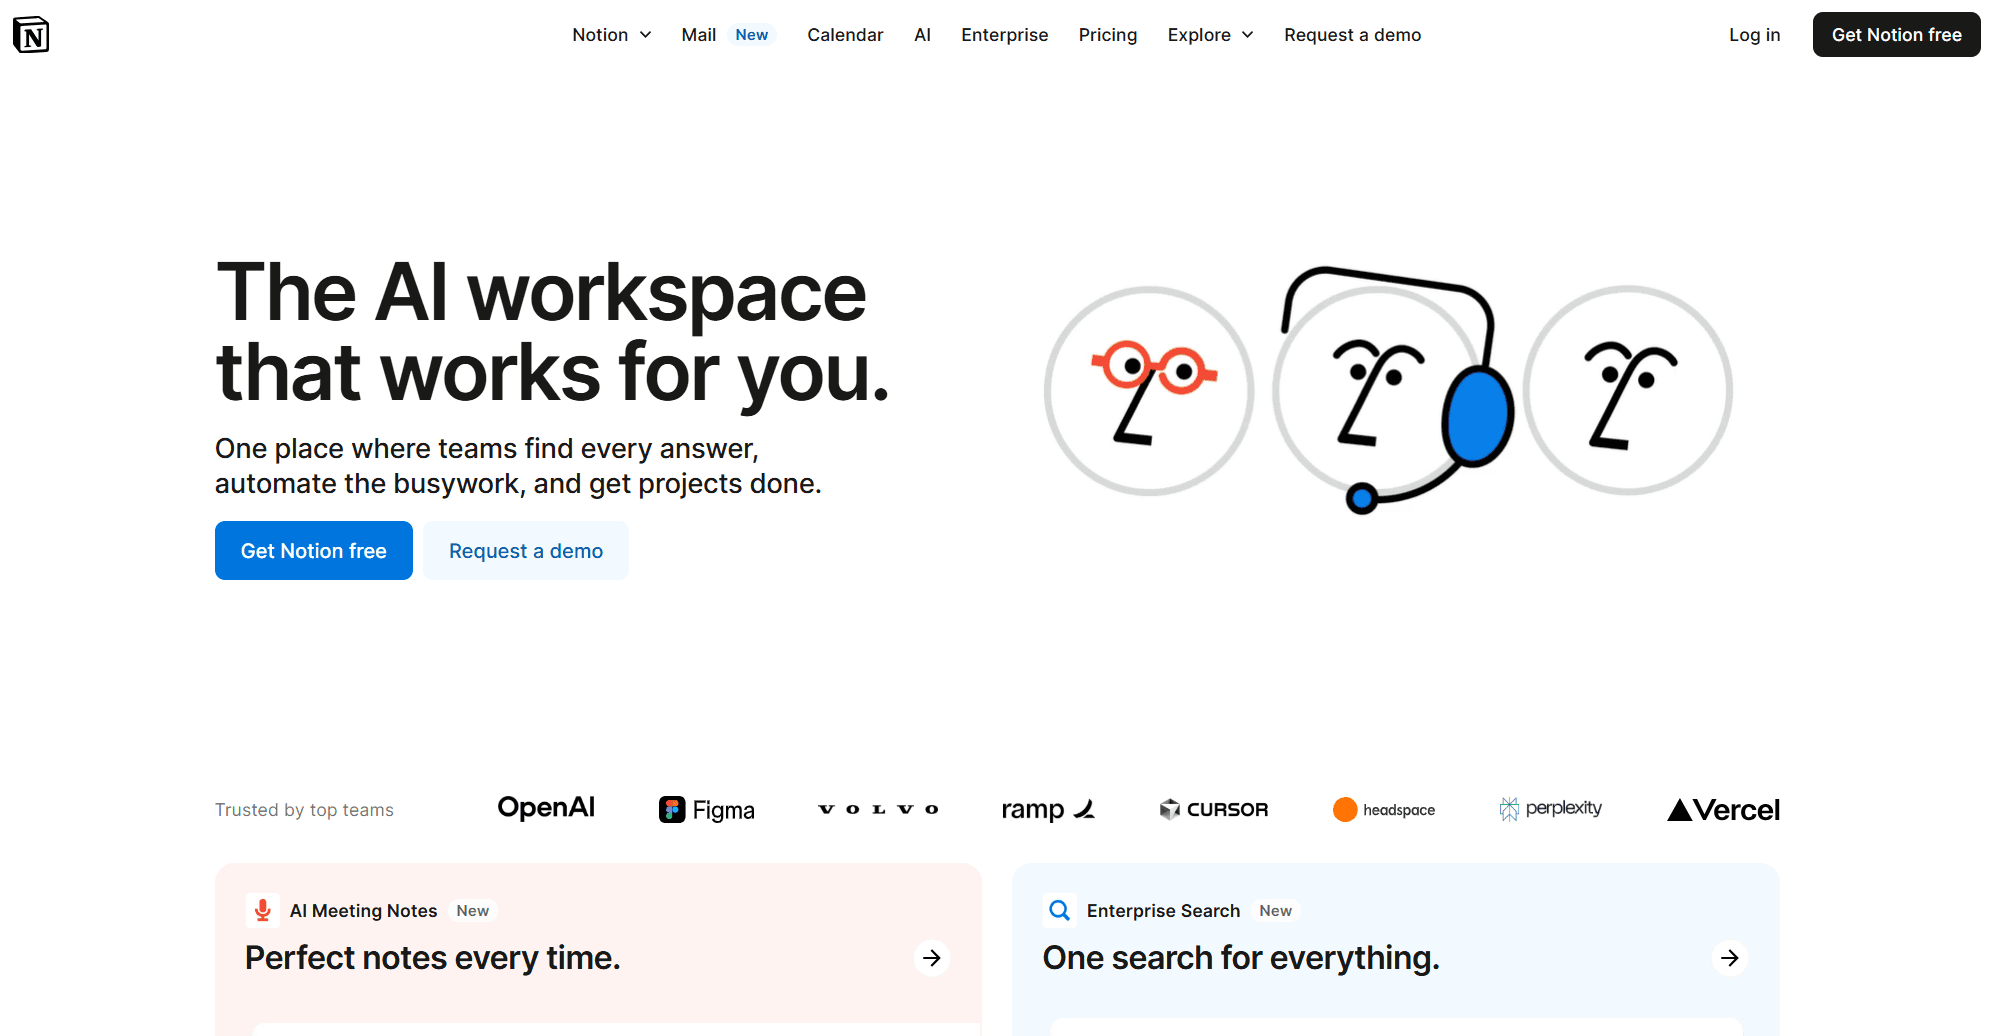This screenshot has width=1992, height=1036.
Task: Click the headspace logo
Action: tap(1384, 810)
